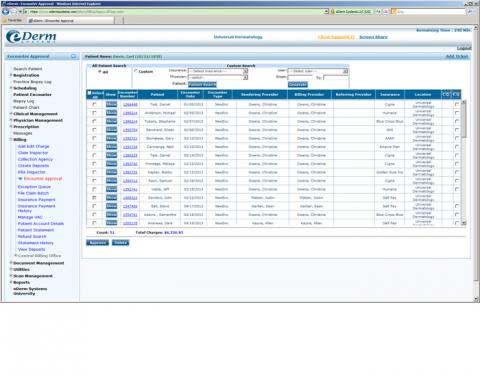Click the Delete button

click(120, 243)
